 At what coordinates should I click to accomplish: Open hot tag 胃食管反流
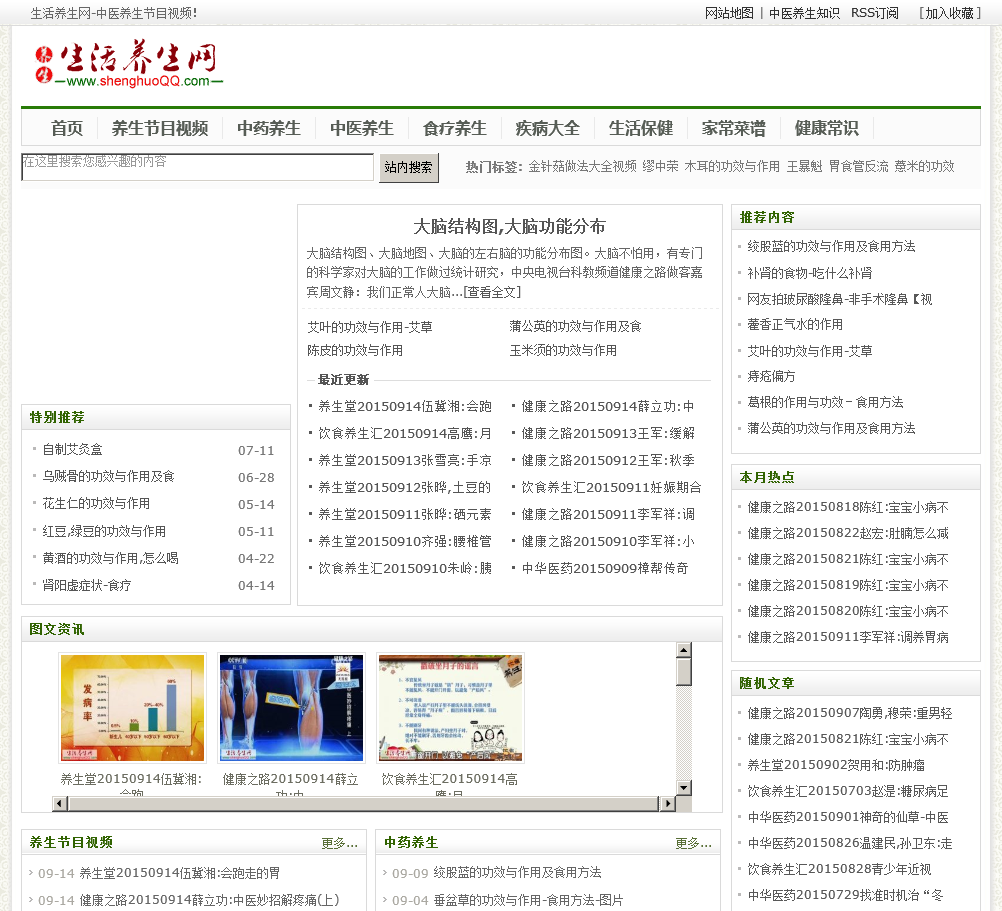tap(858, 167)
